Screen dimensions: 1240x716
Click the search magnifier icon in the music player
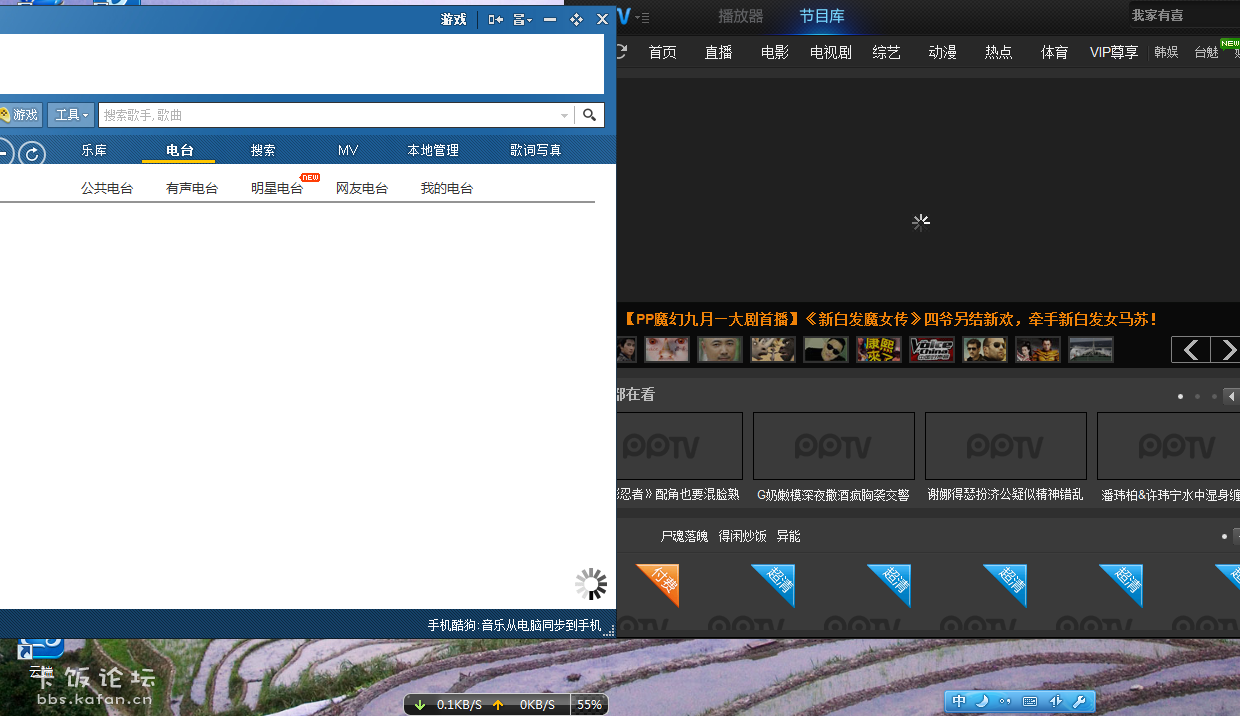click(590, 115)
